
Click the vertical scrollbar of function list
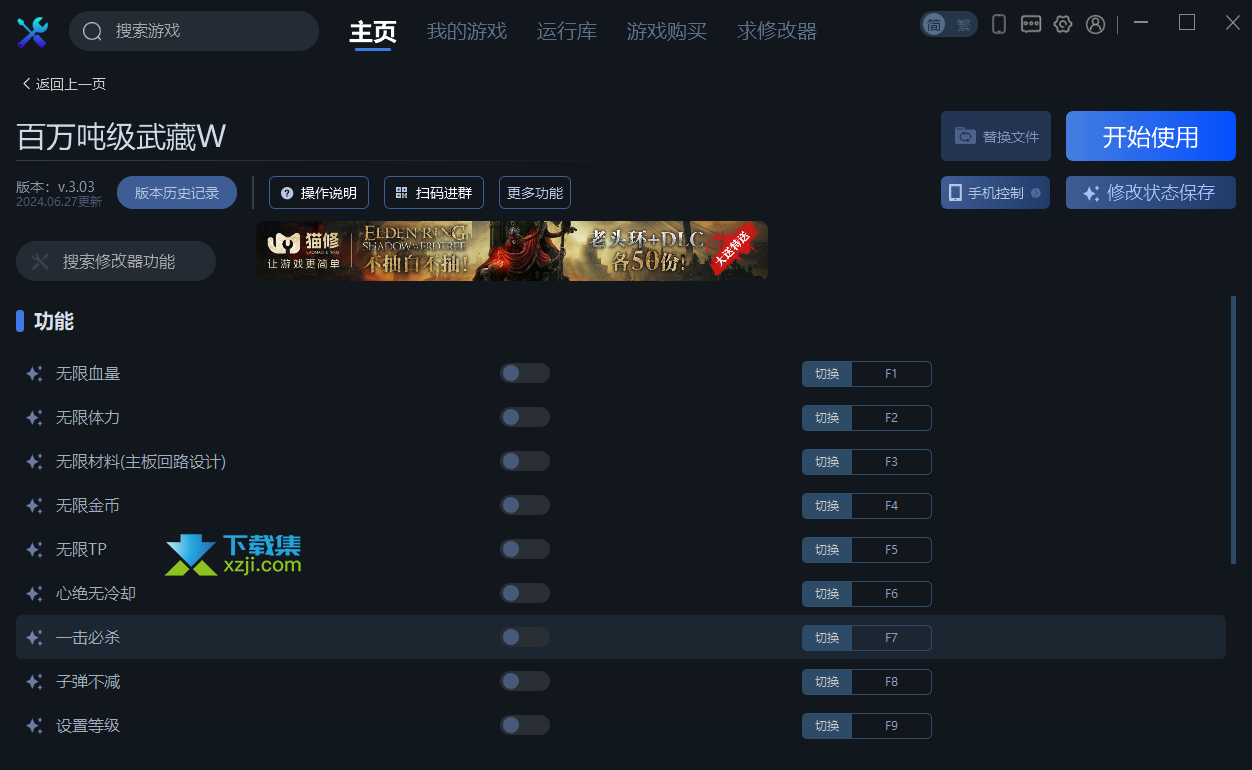click(1233, 430)
